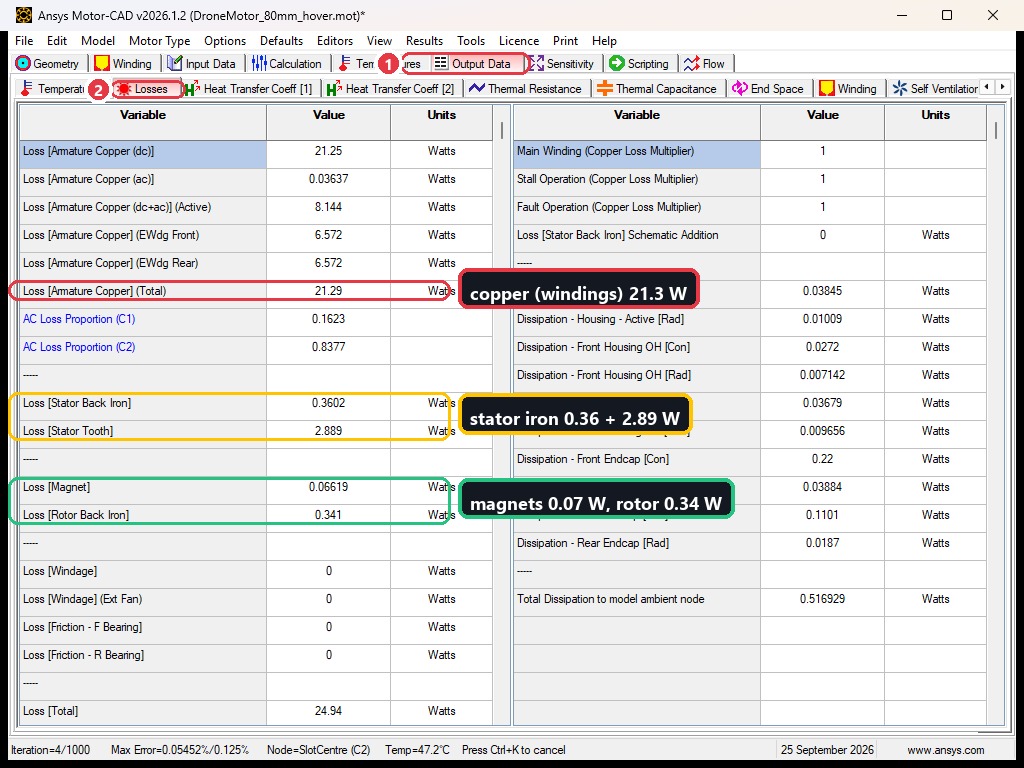
Task: Open the Motor Type menu
Action: tap(159, 40)
